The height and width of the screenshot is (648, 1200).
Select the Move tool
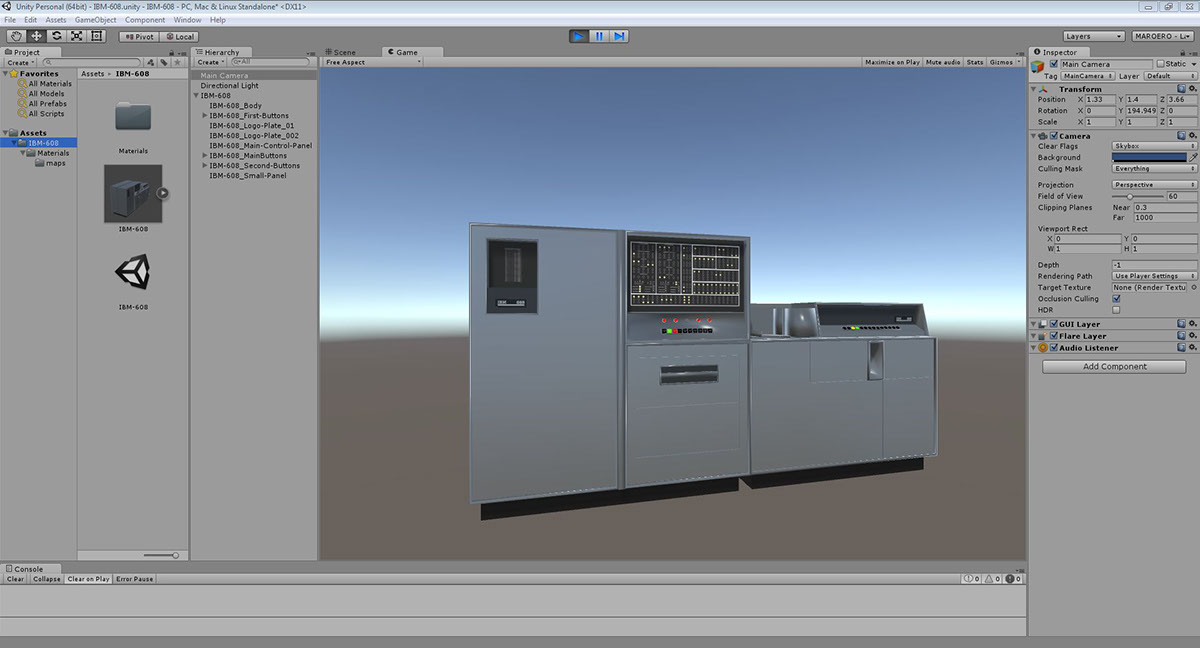point(37,36)
